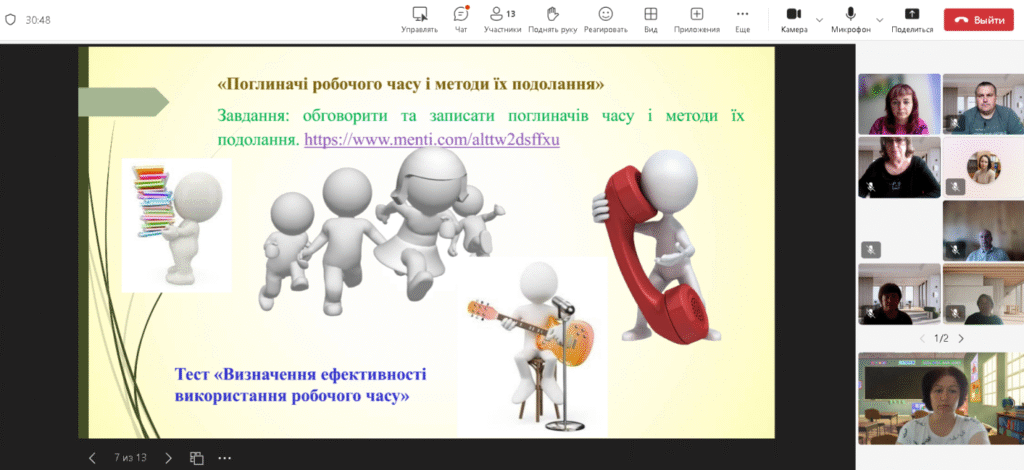Click the guitarist figure image
Viewport: 1024px width, 470px height.
point(532,346)
